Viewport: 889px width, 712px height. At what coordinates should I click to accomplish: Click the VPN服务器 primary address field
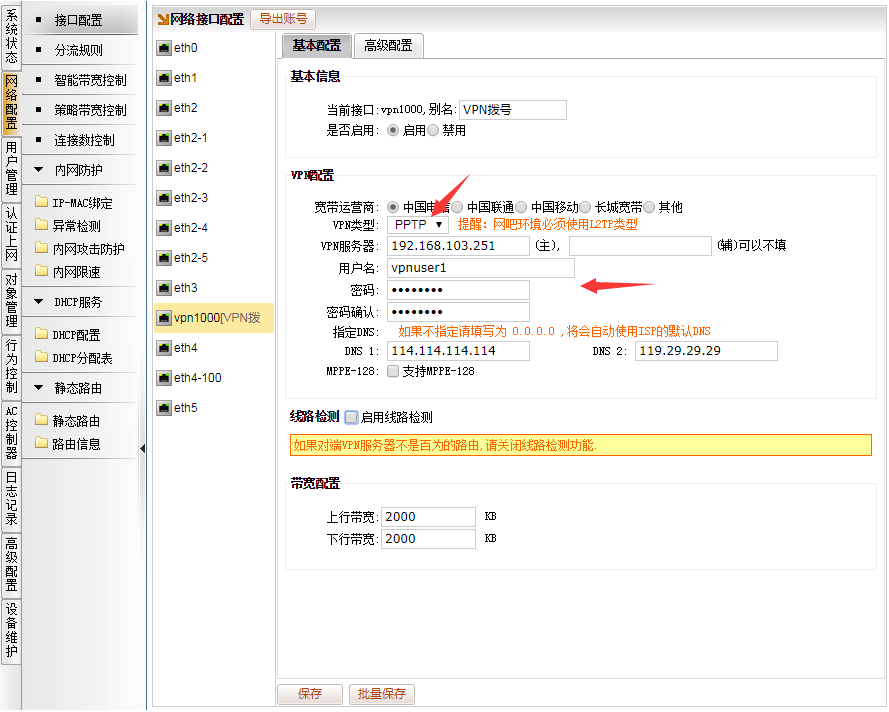click(458, 246)
